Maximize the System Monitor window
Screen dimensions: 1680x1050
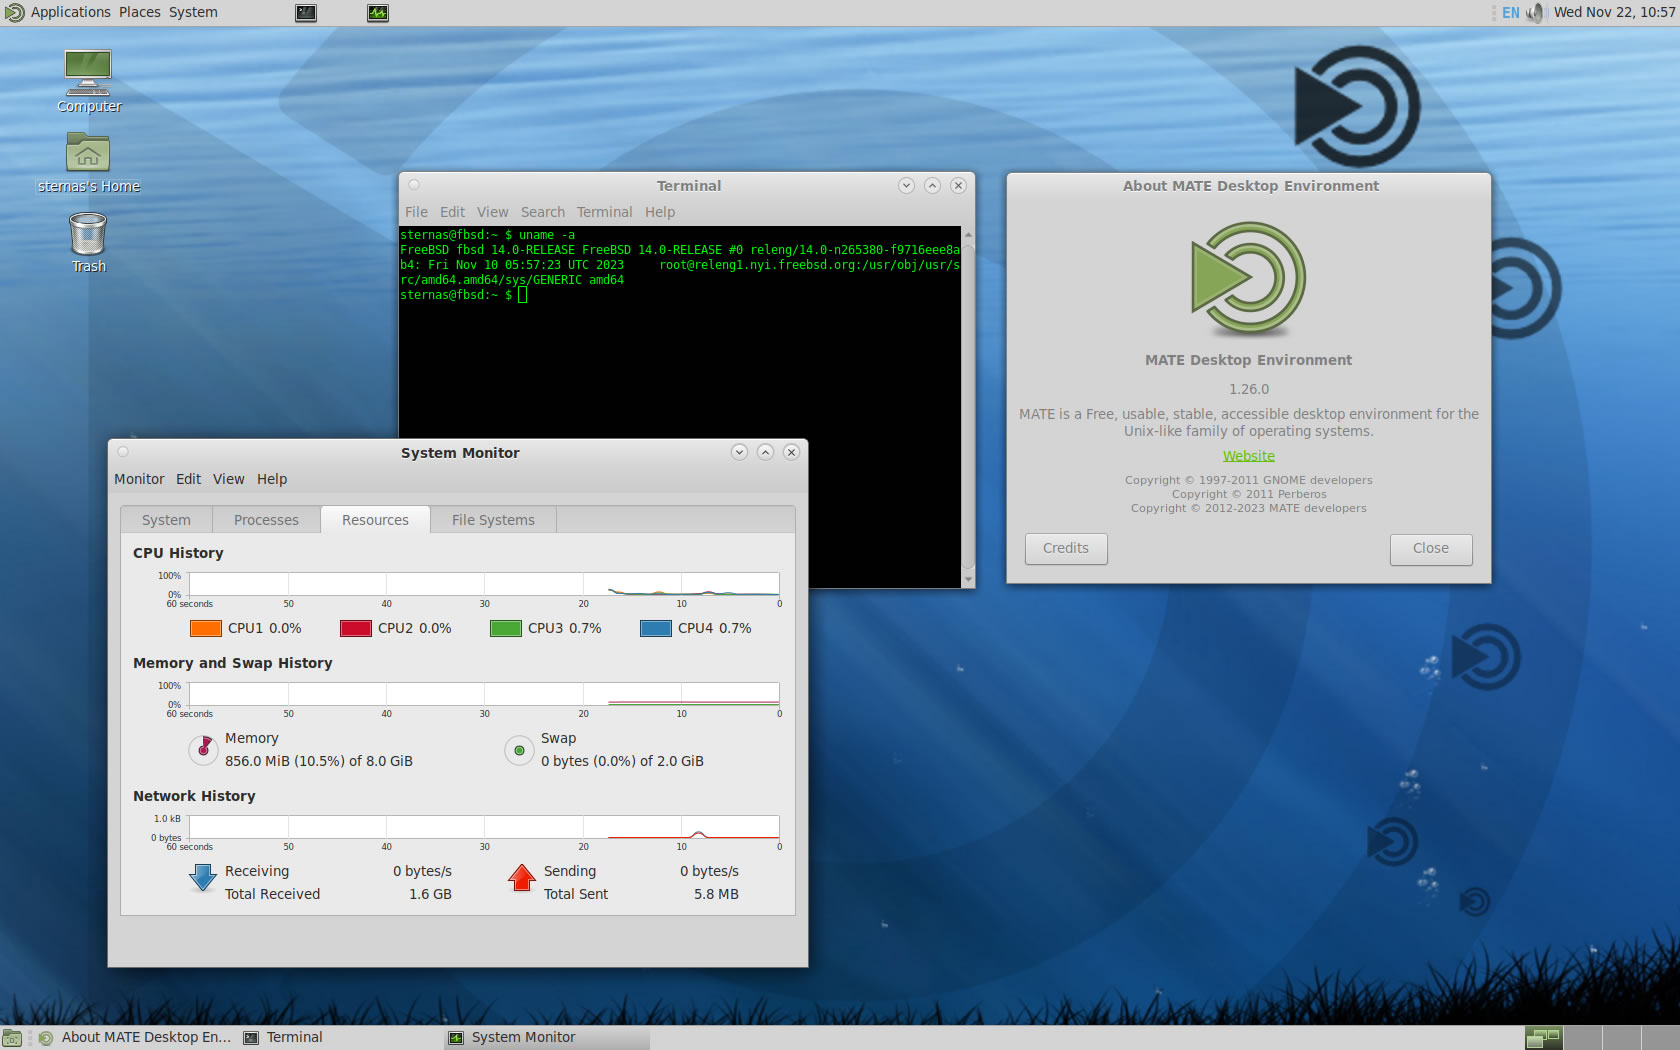click(x=765, y=452)
